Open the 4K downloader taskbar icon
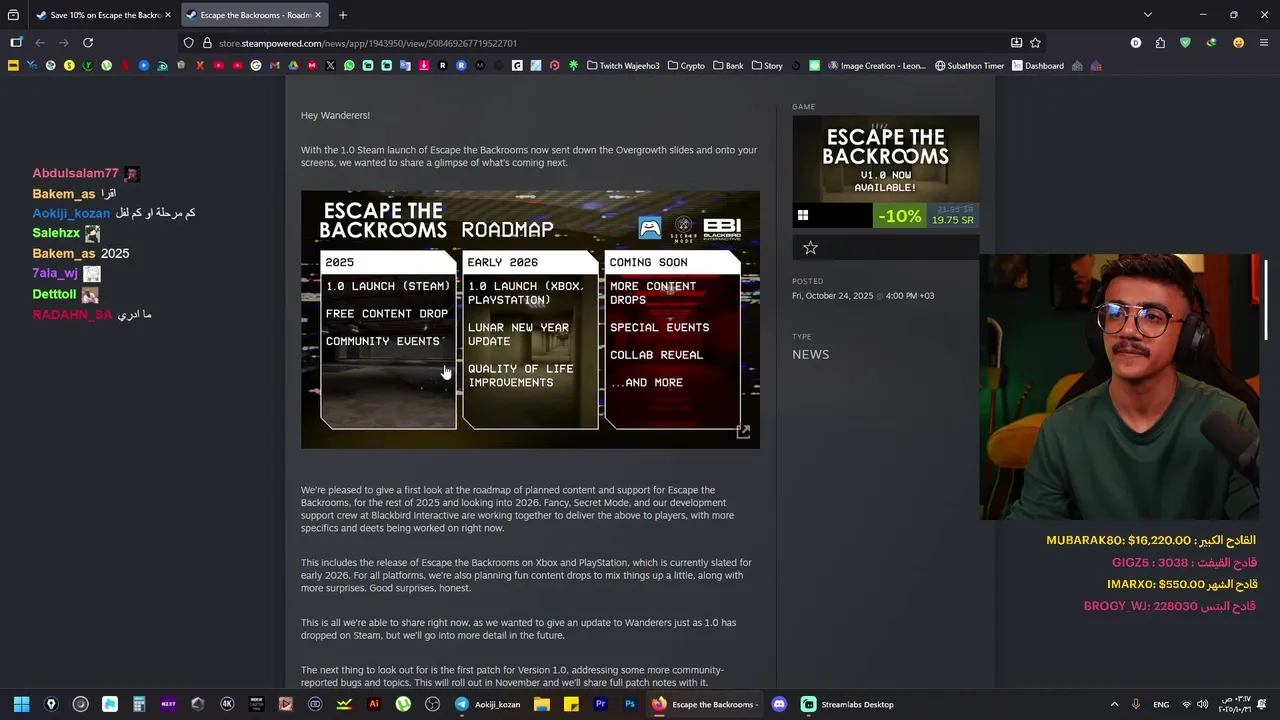Screen dimensions: 1280x720 (x=227, y=704)
